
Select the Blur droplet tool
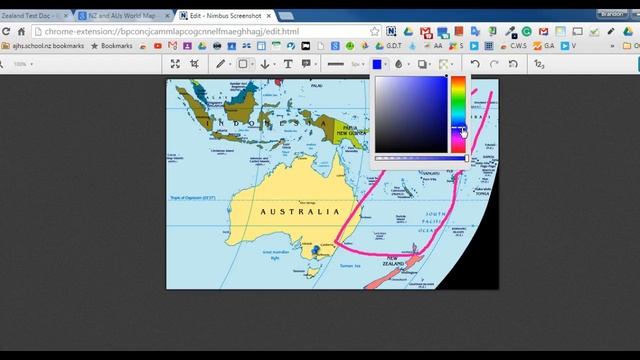399,64
